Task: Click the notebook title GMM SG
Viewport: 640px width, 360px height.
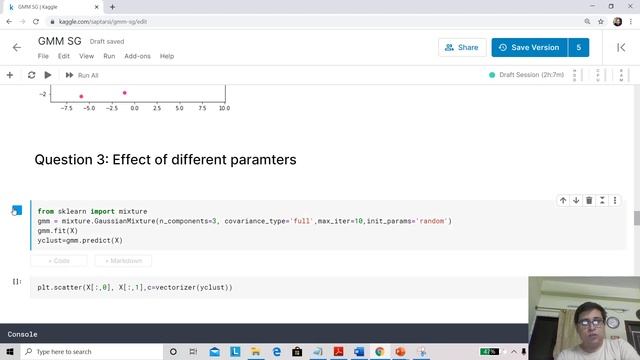Action: [60, 41]
